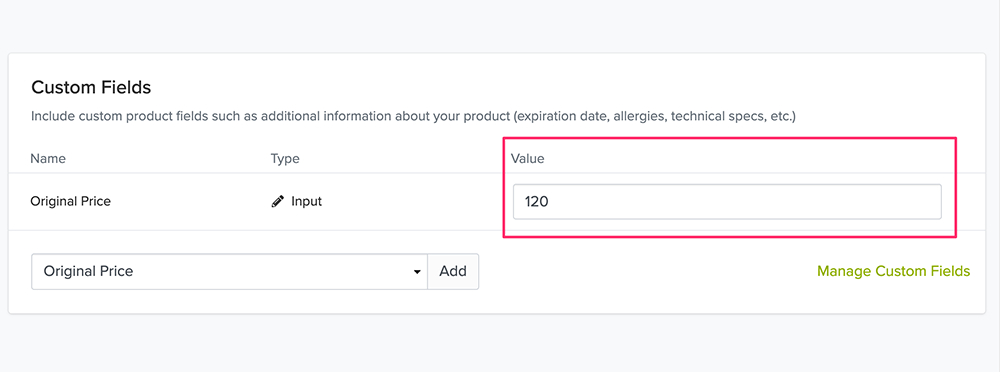Click selected Original Price text in combo box
Image resolution: width=1000 pixels, height=372 pixels.
click(x=88, y=271)
